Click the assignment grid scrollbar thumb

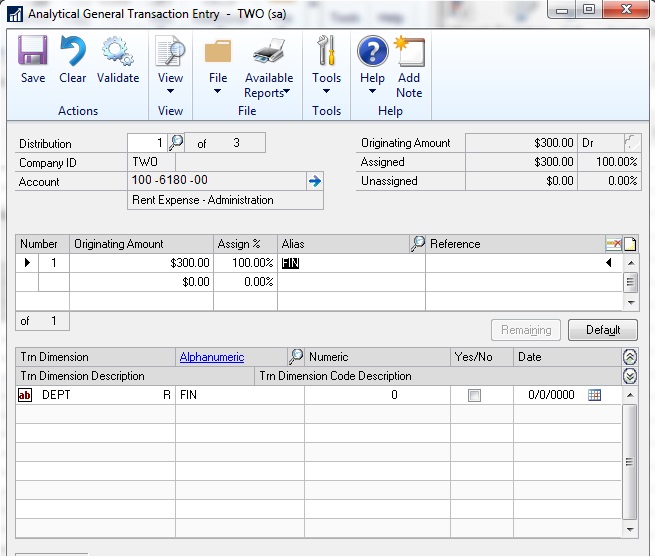pos(631,282)
